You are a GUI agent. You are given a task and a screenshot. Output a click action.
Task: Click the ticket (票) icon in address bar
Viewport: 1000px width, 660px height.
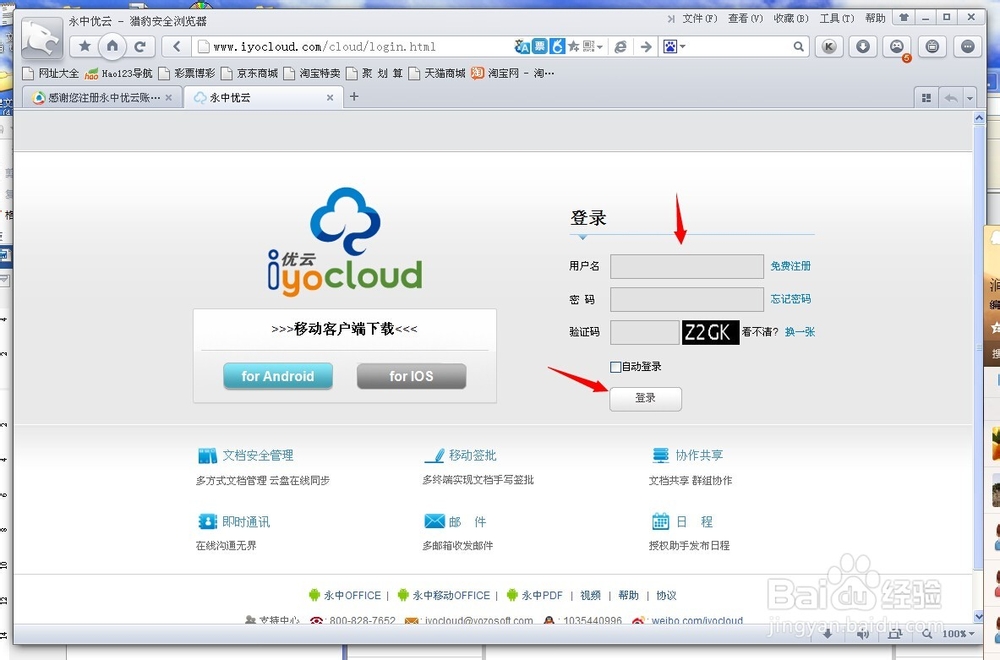(540, 46)
